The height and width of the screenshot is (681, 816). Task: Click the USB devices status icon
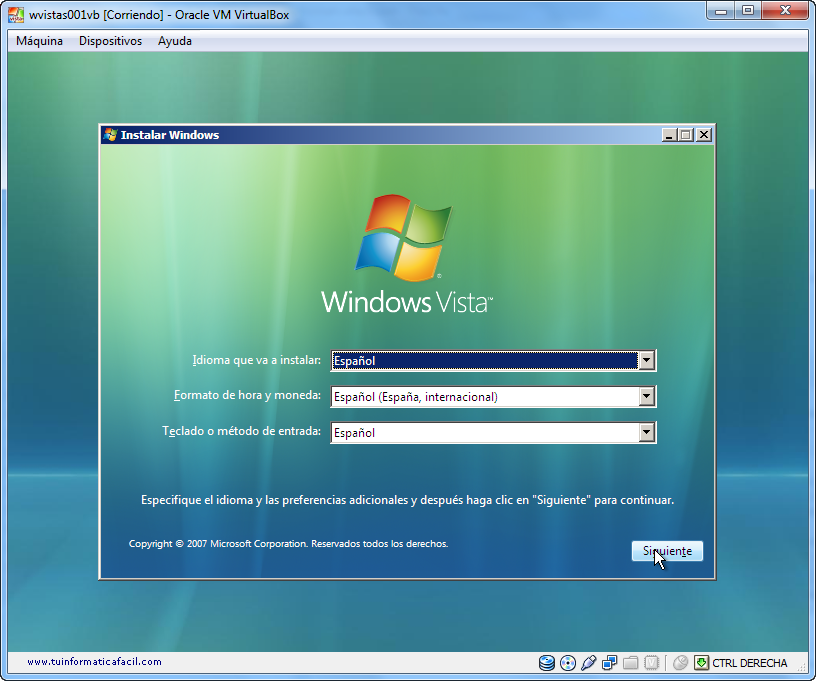589,663
